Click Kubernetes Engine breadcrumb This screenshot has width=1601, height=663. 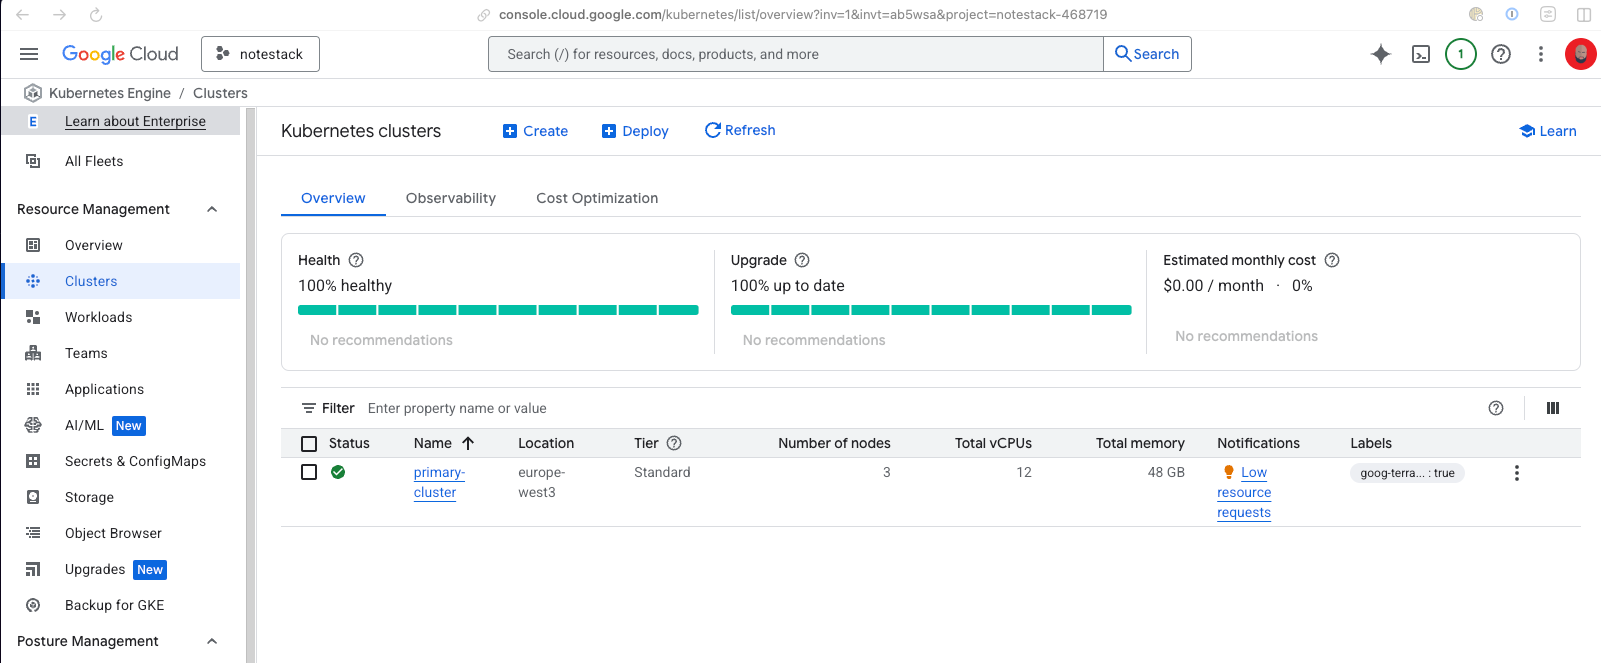[110, 93]
